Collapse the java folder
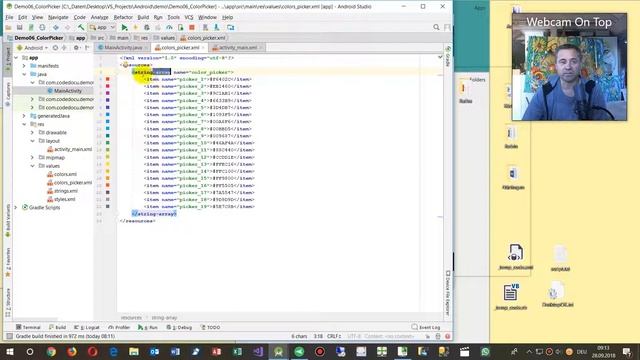Screen dimensions: 640x360 click(x=24, y=74)
